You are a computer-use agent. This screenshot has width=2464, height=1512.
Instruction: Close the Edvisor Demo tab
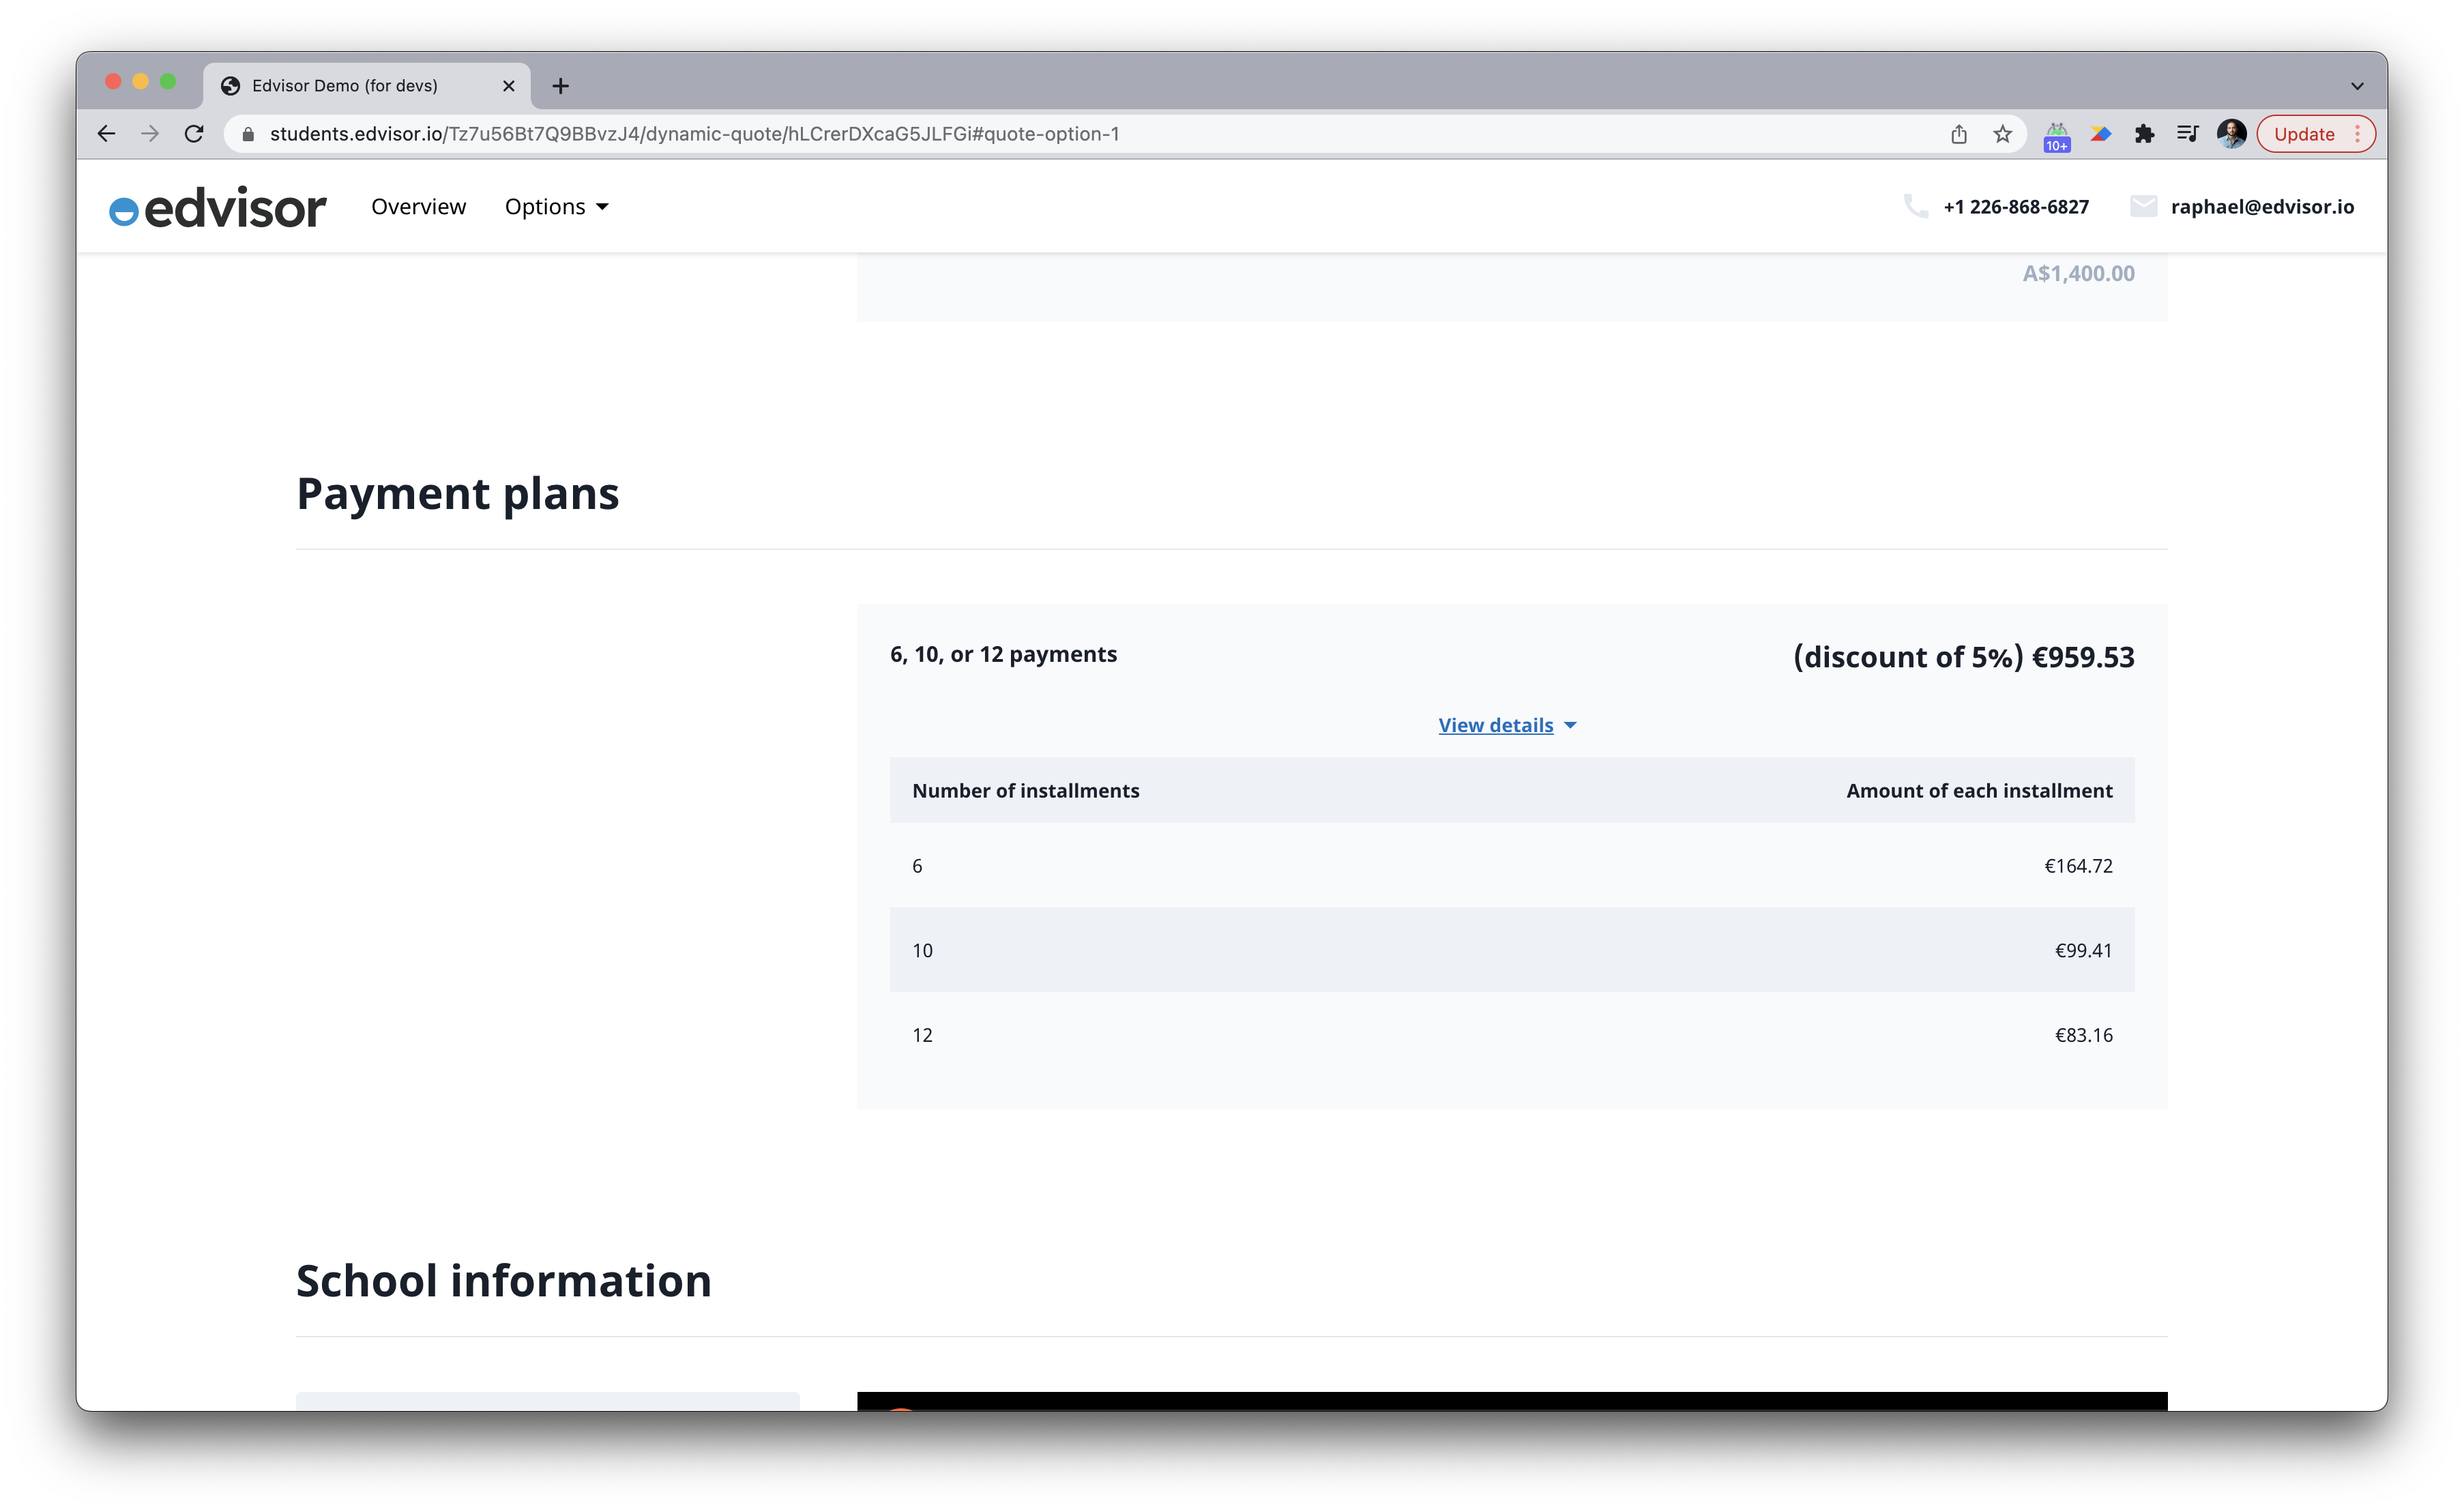[508, 86]
